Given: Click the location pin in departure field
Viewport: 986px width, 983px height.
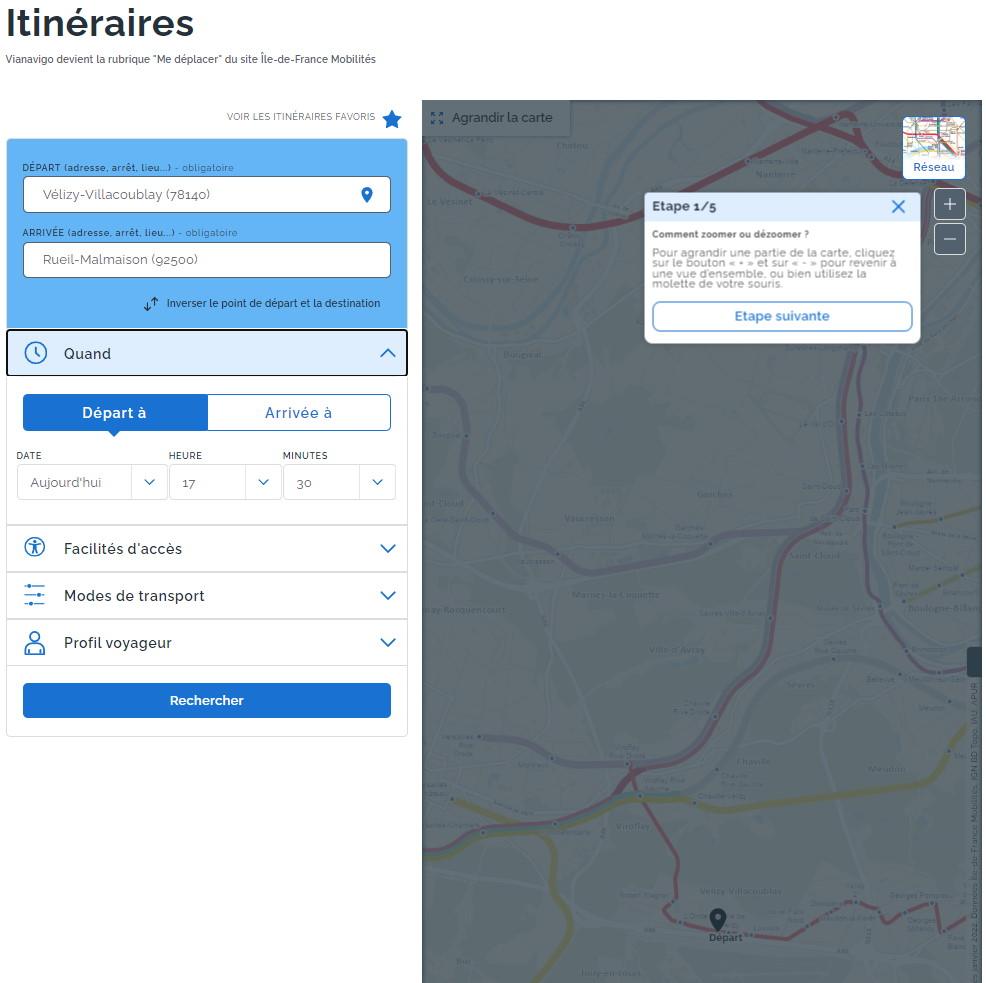Looking at the screenshot, I should tap(367, 195).
